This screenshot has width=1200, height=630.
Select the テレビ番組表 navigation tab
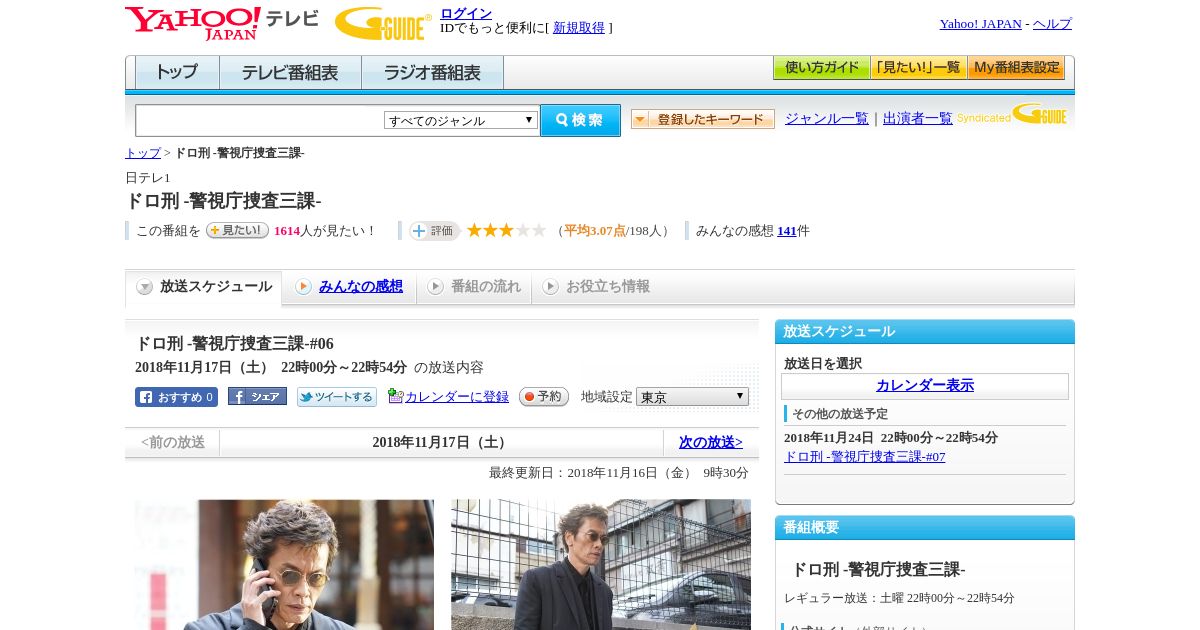[x=290, y=73]
